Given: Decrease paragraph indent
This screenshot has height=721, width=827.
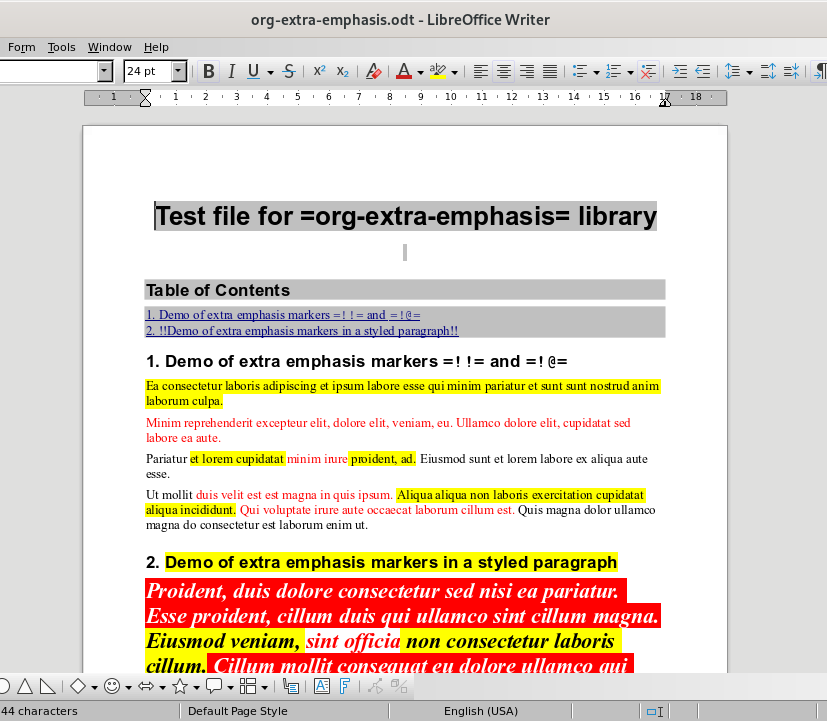Looking at the screenshot, I should click(x=703, y=71).
